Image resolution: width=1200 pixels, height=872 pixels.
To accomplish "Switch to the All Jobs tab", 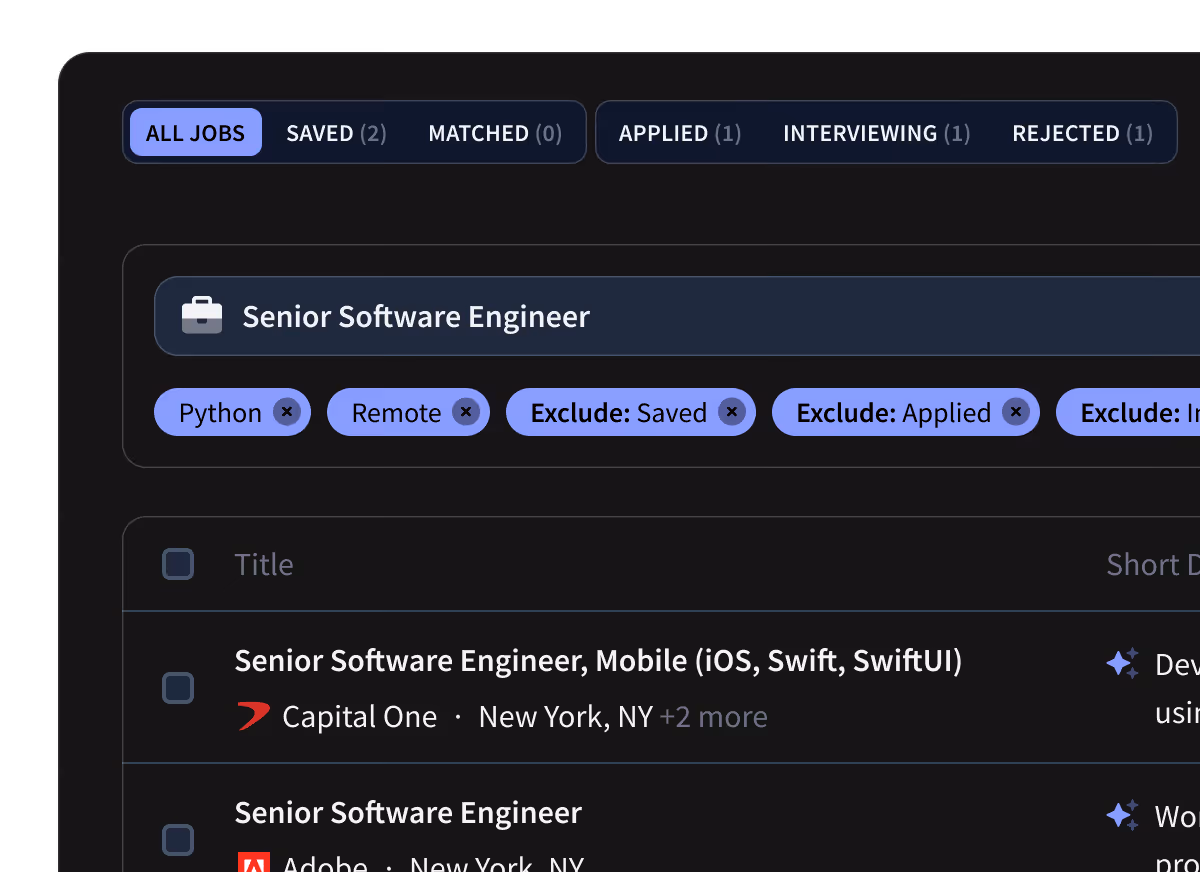I will 196,132.
